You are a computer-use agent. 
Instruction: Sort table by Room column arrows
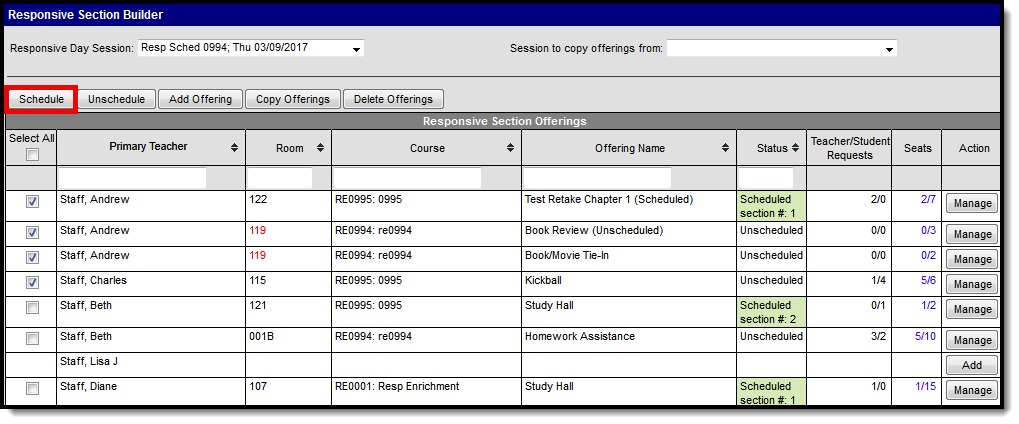pyautogui.click(x=320, y=148)
